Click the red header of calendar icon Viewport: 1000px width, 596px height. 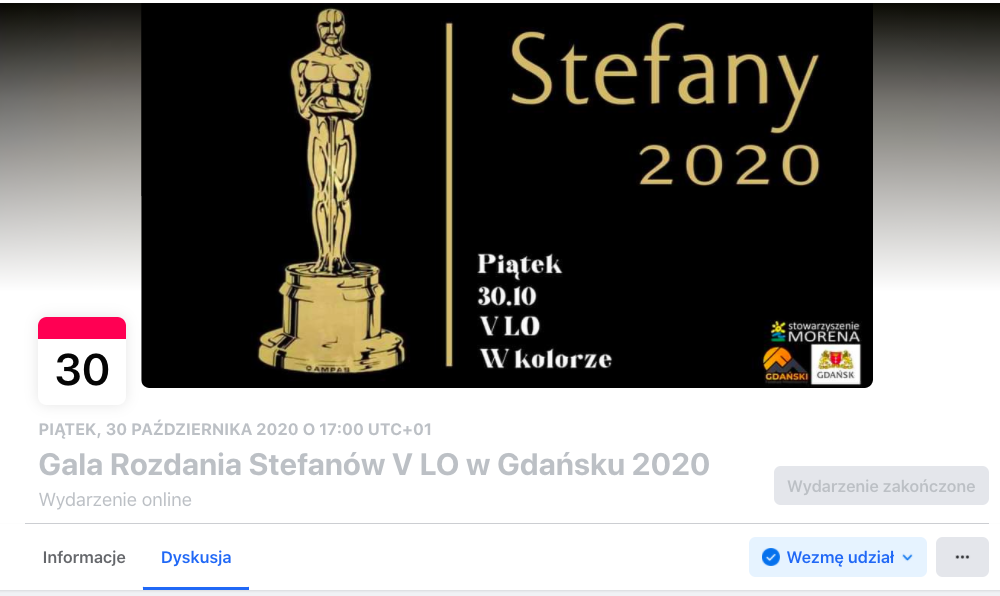pos(82,328)
